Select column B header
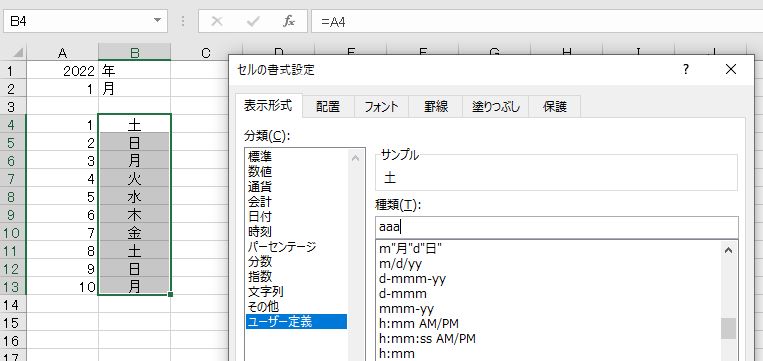 [135, 53]
